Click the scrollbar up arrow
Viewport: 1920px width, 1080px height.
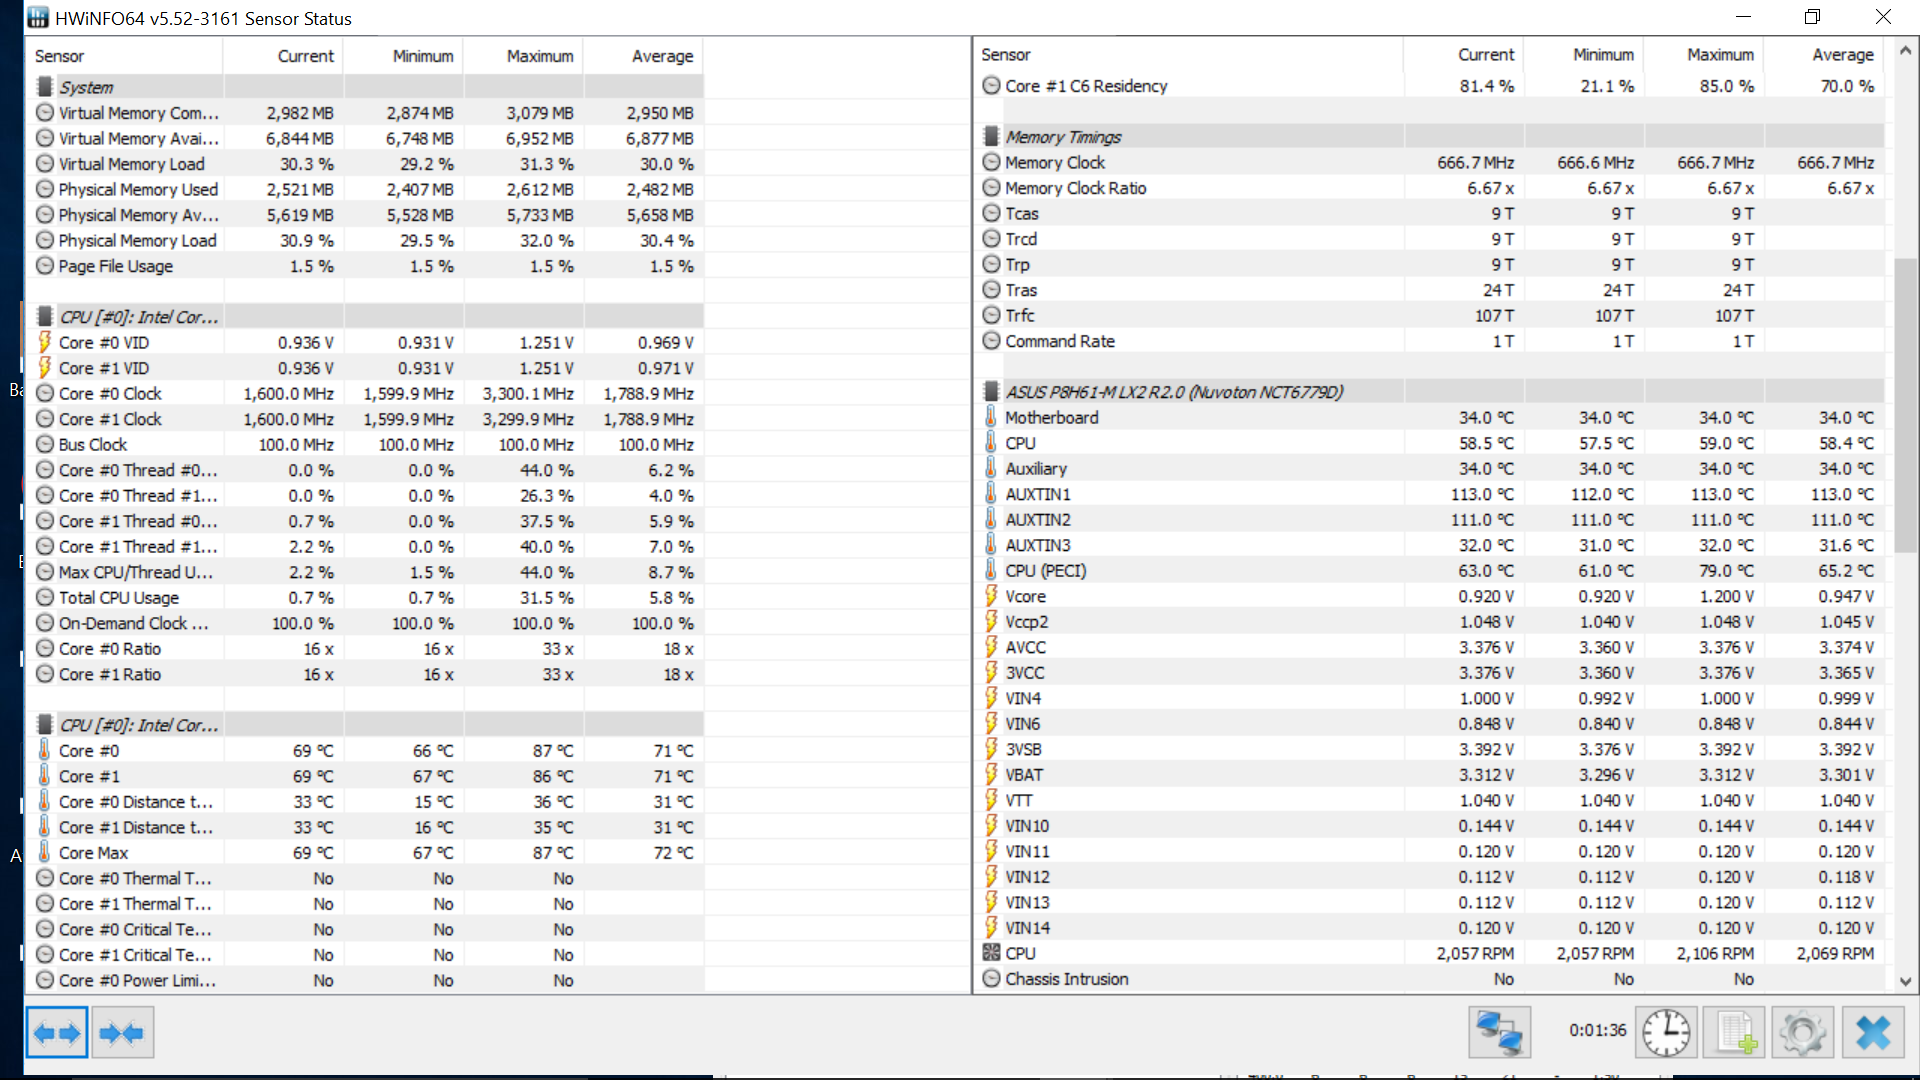click(x=1905, y=50)
